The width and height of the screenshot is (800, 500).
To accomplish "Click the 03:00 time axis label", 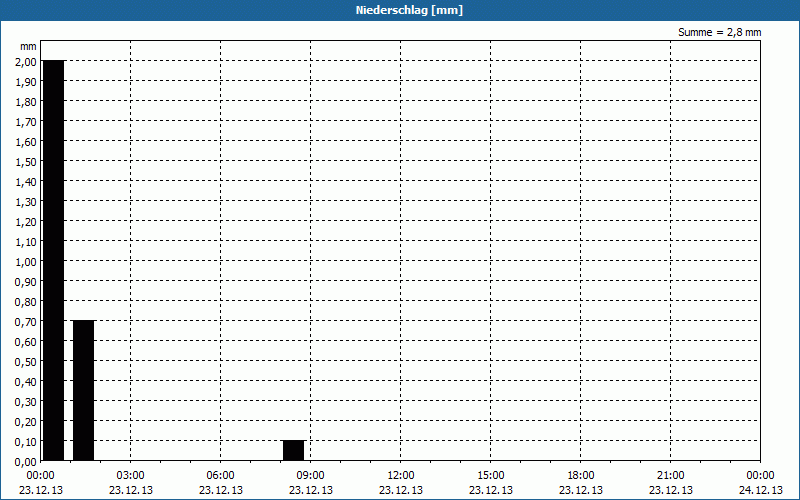I will pos(131,476).
